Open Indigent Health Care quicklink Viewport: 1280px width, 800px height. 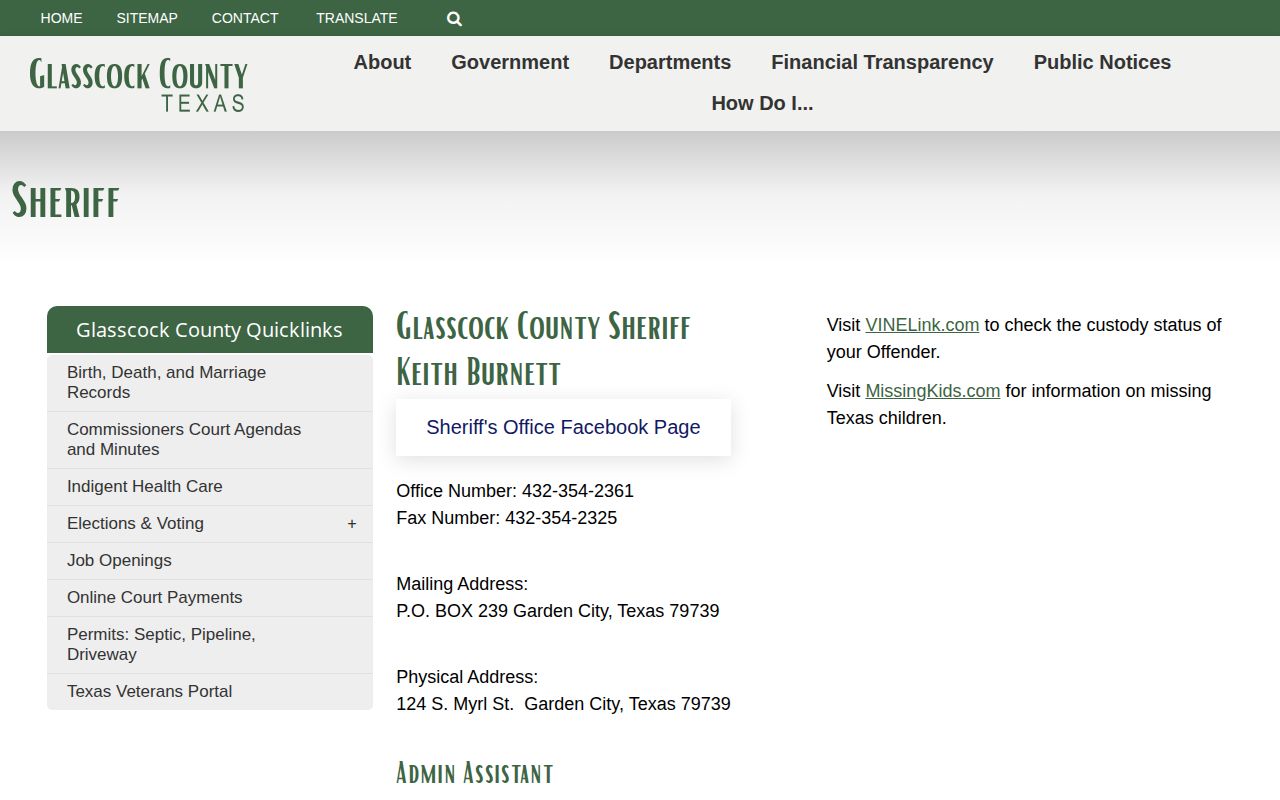coord(210,487)
